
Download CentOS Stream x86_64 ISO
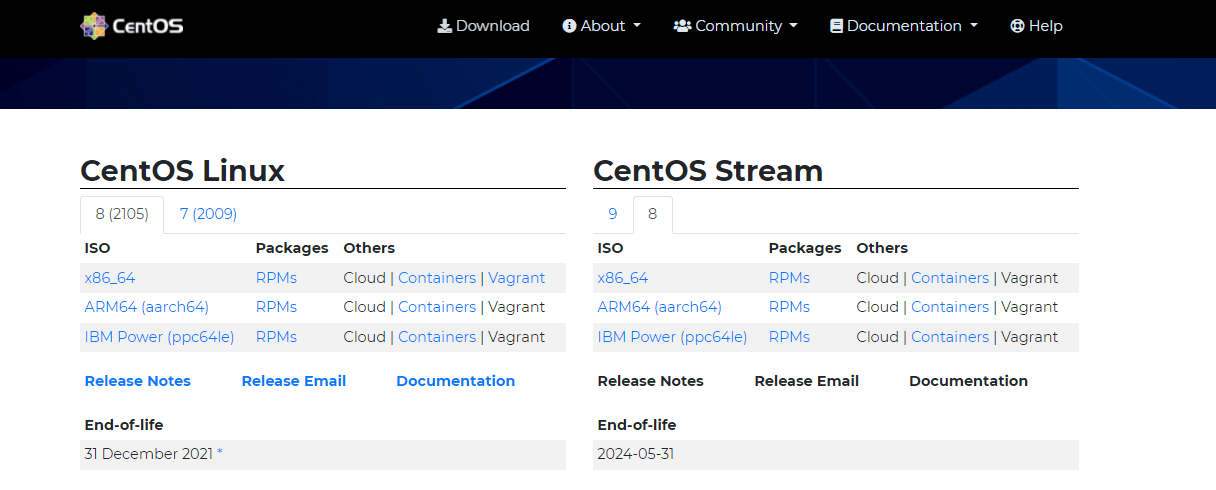click(x=623, y=278)
